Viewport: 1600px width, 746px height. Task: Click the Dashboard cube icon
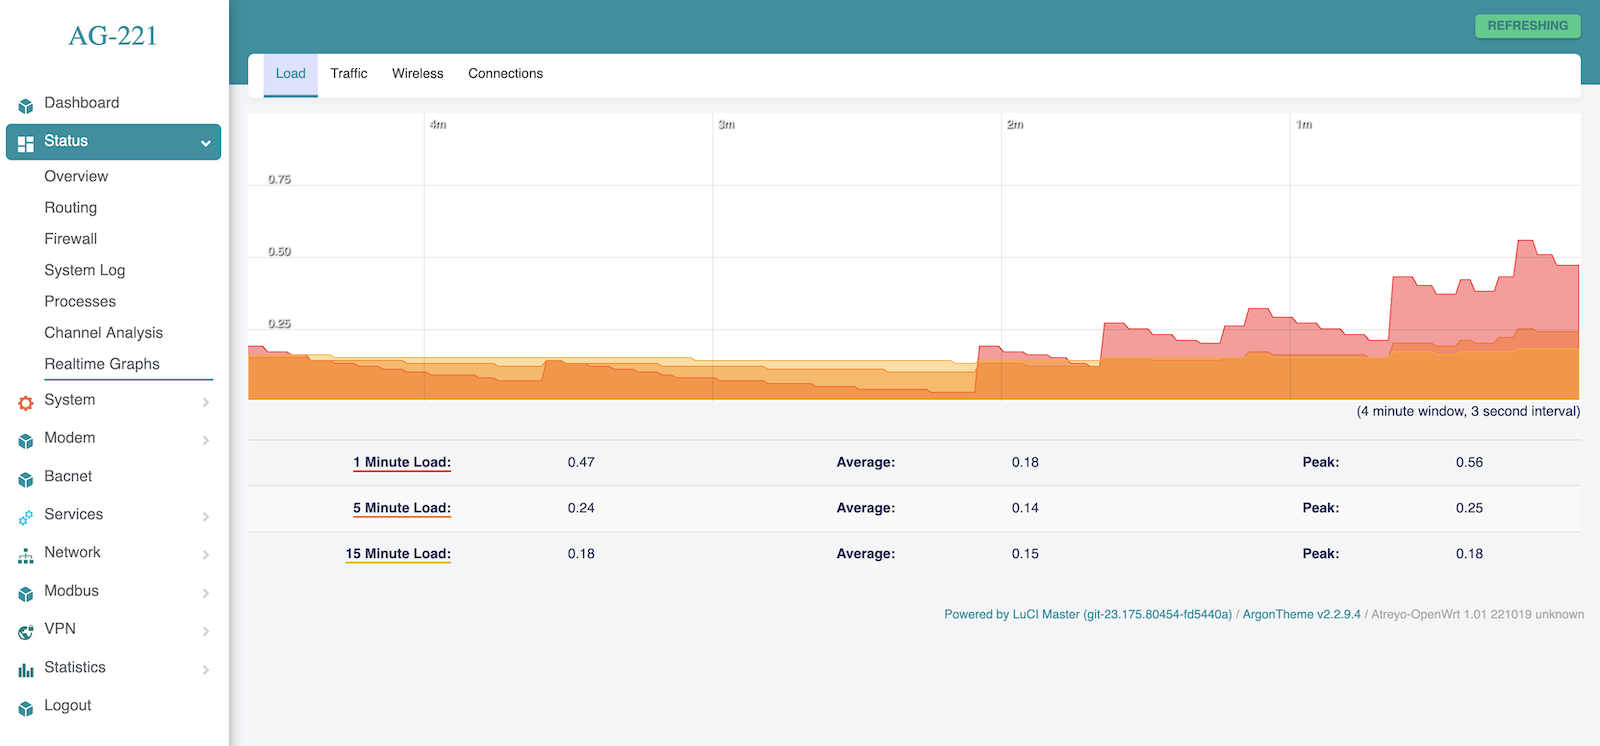pyautogui.click(x=26, y=105)
